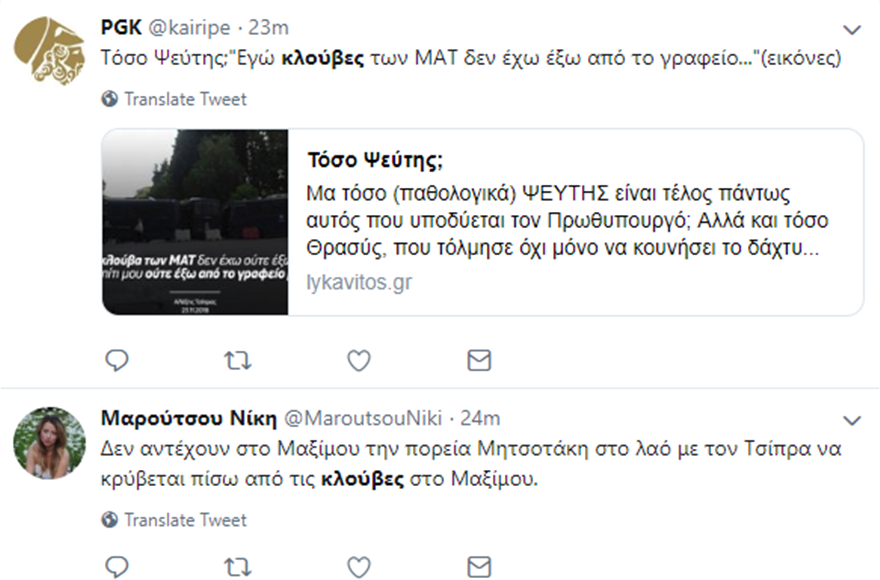This screenshot has height=580, width=880.
Task: Expand Μαρούτσου Νίκη tweet options chevron
Action: point(852,418)
